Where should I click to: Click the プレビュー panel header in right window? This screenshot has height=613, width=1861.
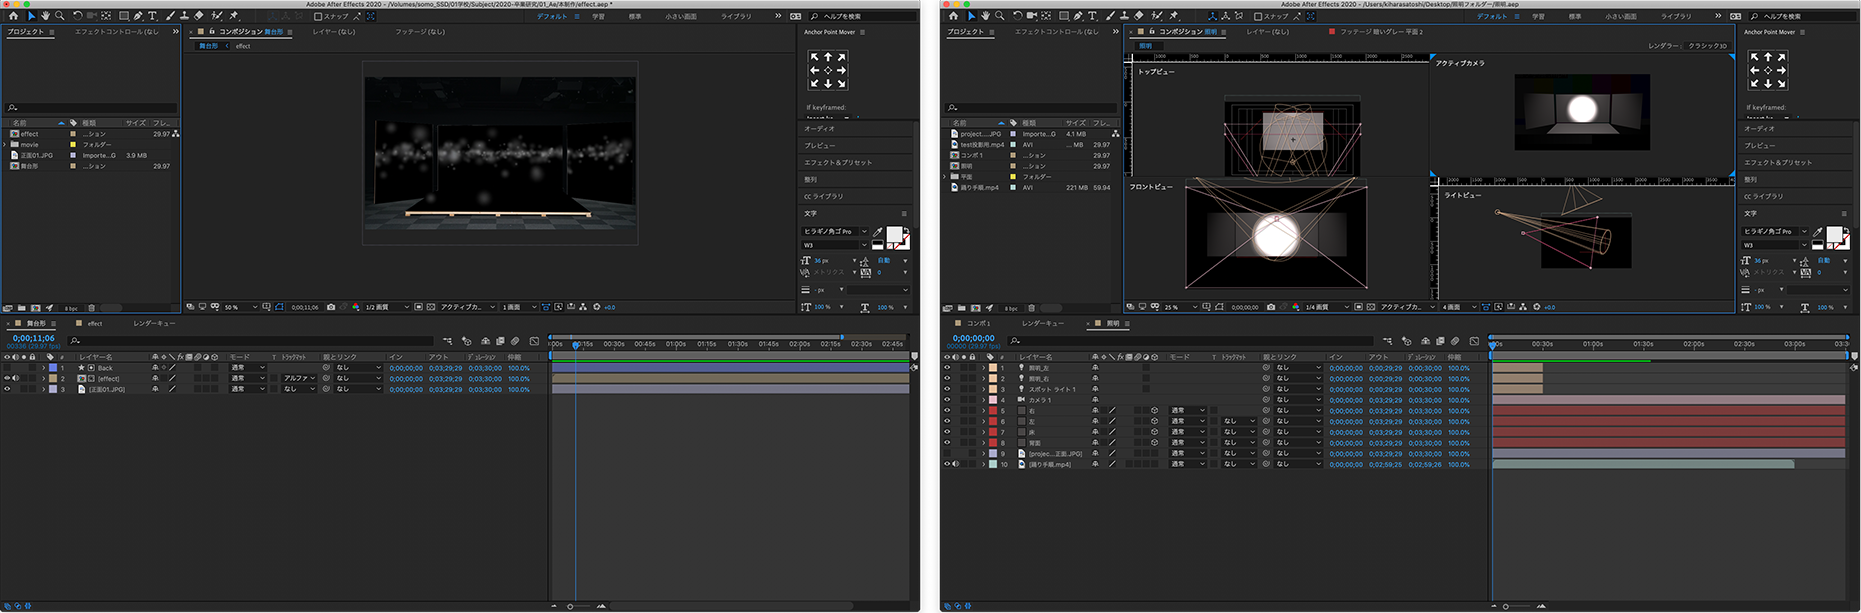click(x=1759, y=145)
